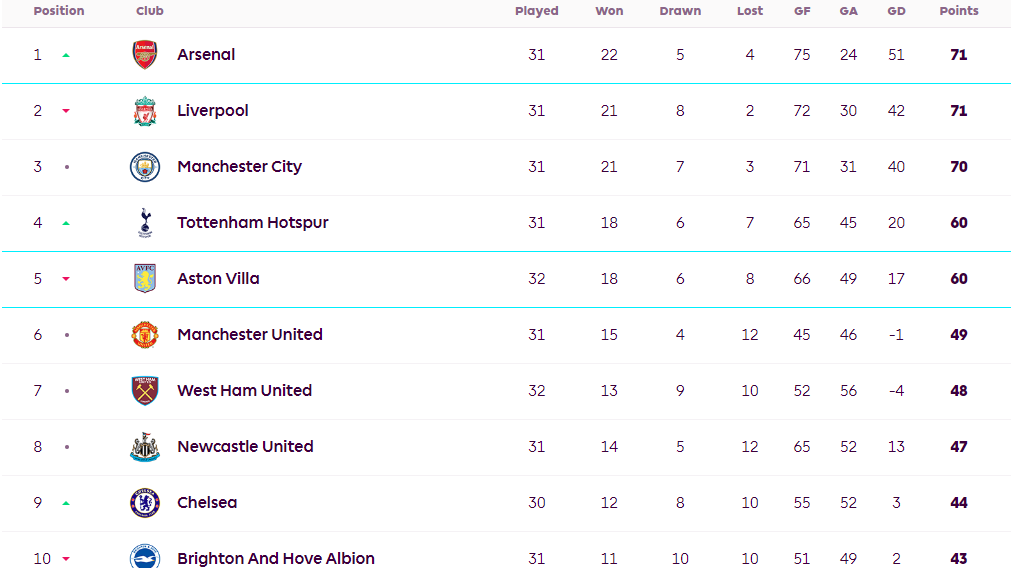The image size is (1011, 568).
Task: Click the Aston Villa crest icon
Action: pyautogui.click(x=145, y=279)
